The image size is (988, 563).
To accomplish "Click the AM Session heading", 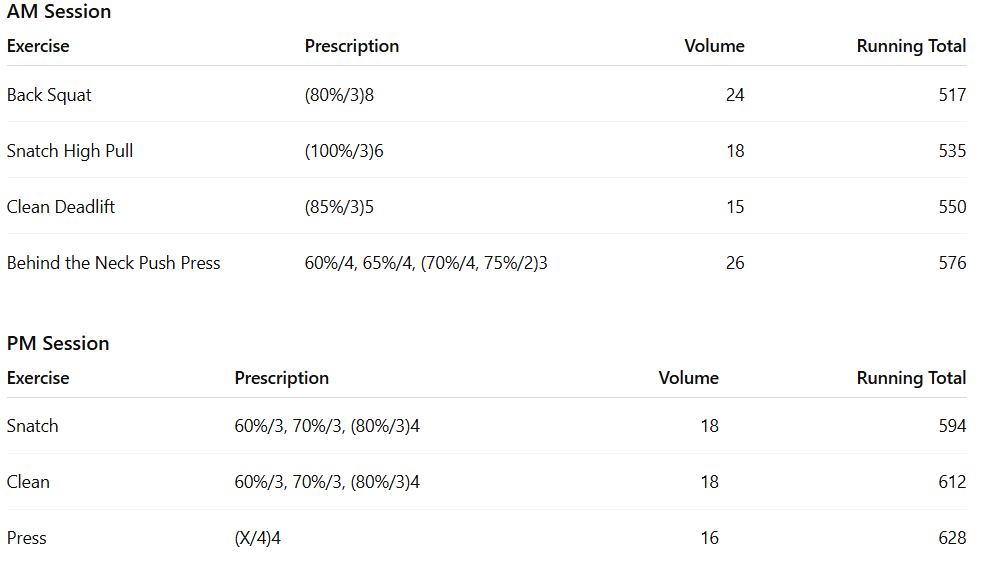I will coord(59,12).
